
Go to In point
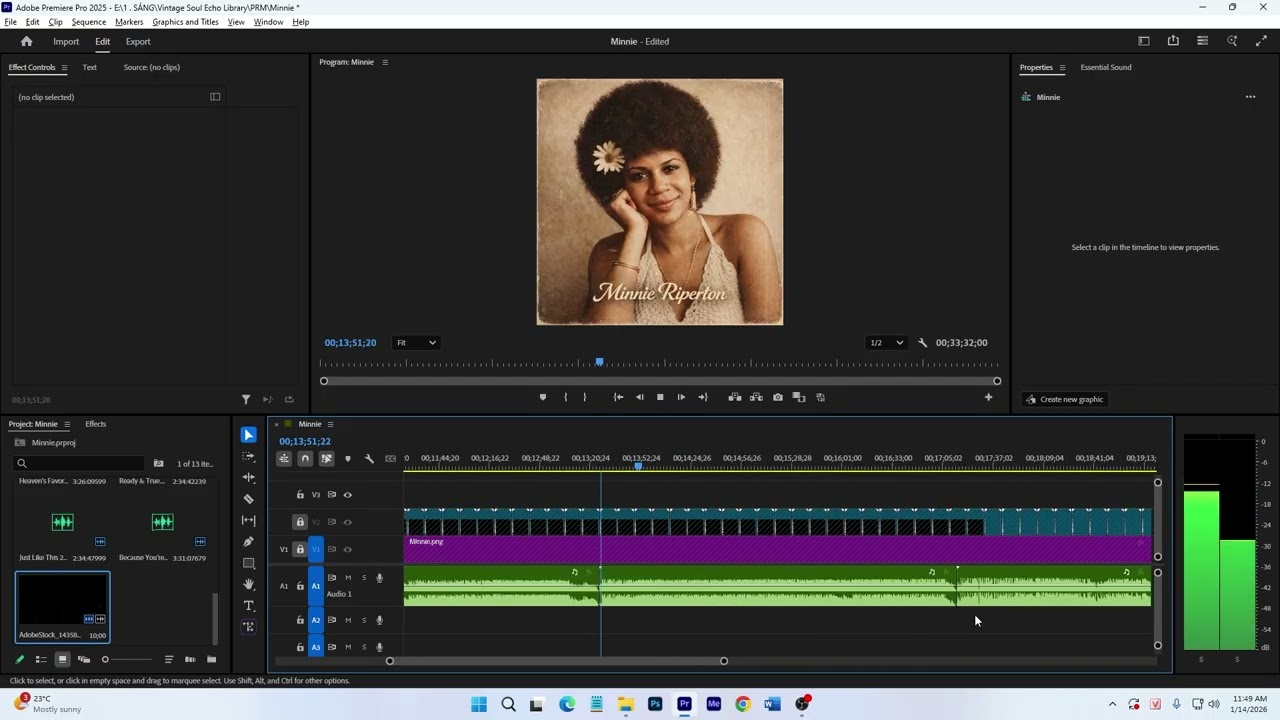click(x=618, y=397)
